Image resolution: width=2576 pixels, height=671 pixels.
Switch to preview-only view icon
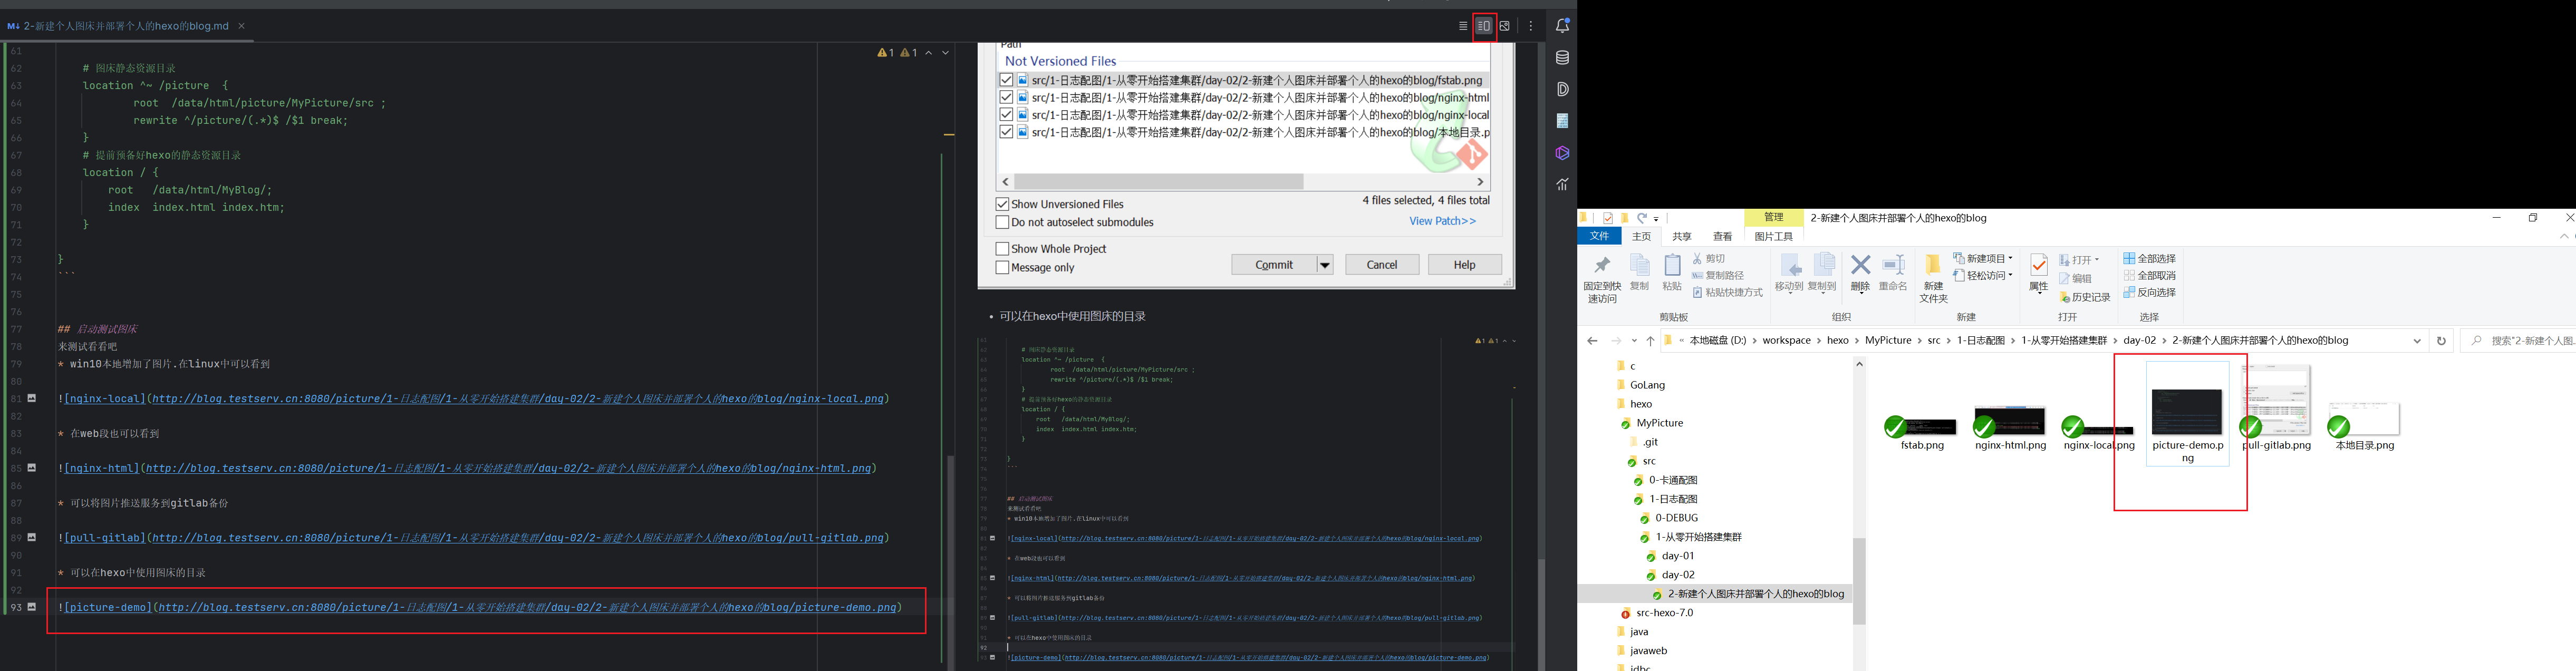point(1505,26)
